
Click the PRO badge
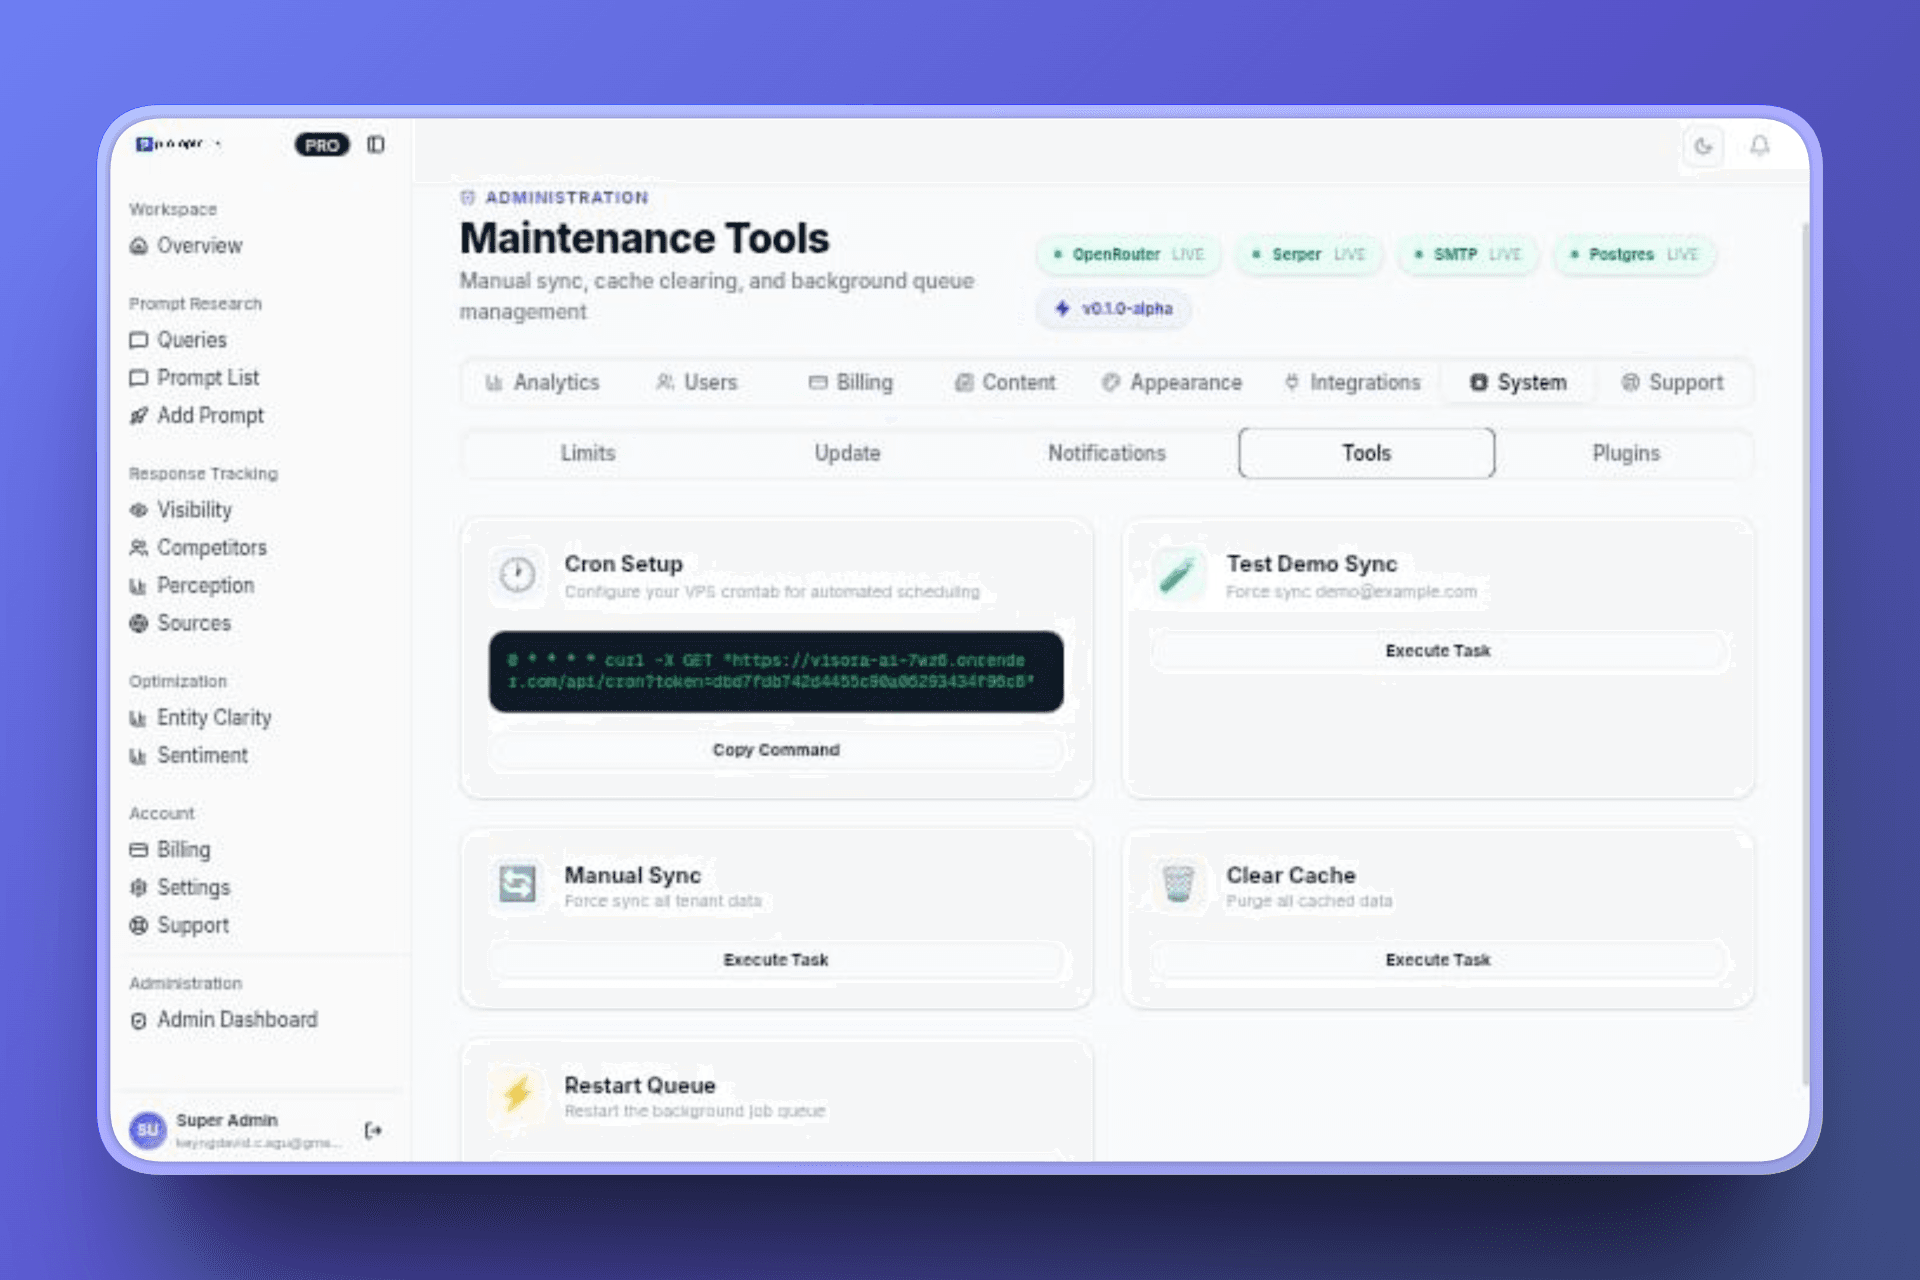[322, 145]
